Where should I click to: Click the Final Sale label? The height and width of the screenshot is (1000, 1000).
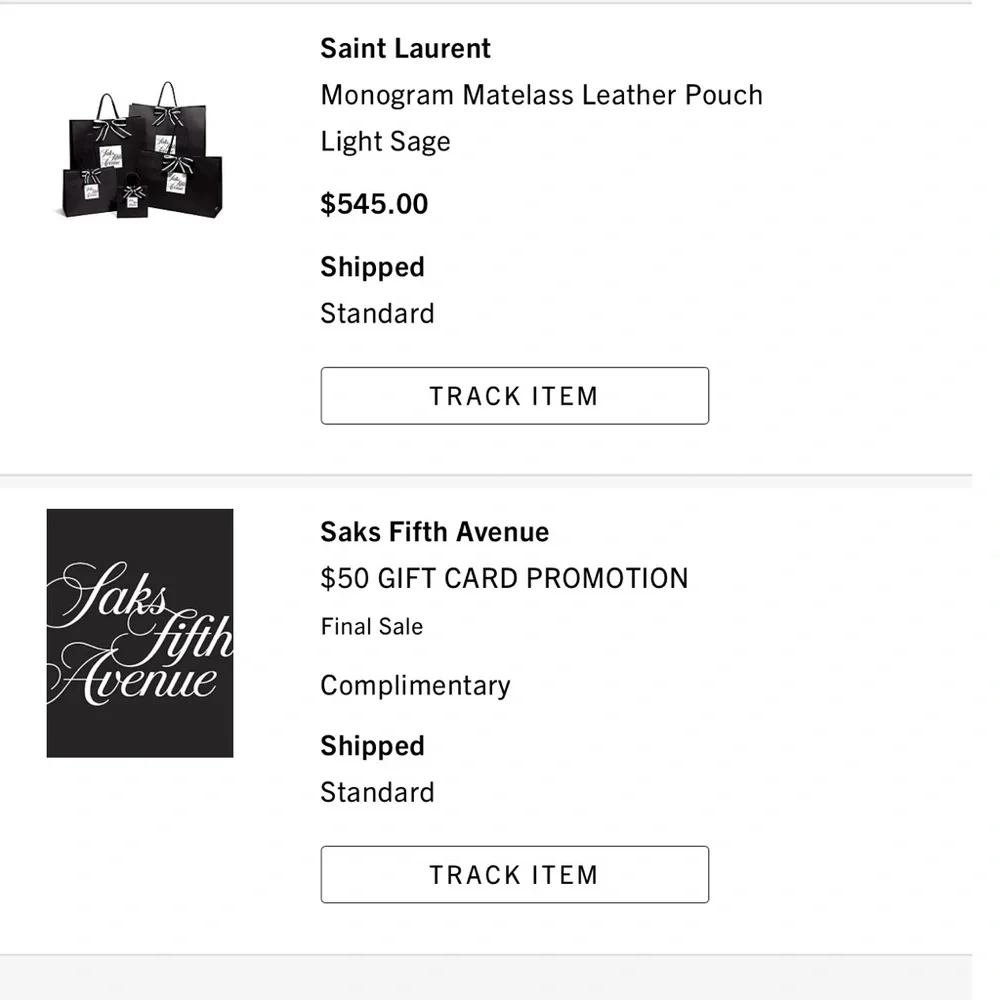371,627
